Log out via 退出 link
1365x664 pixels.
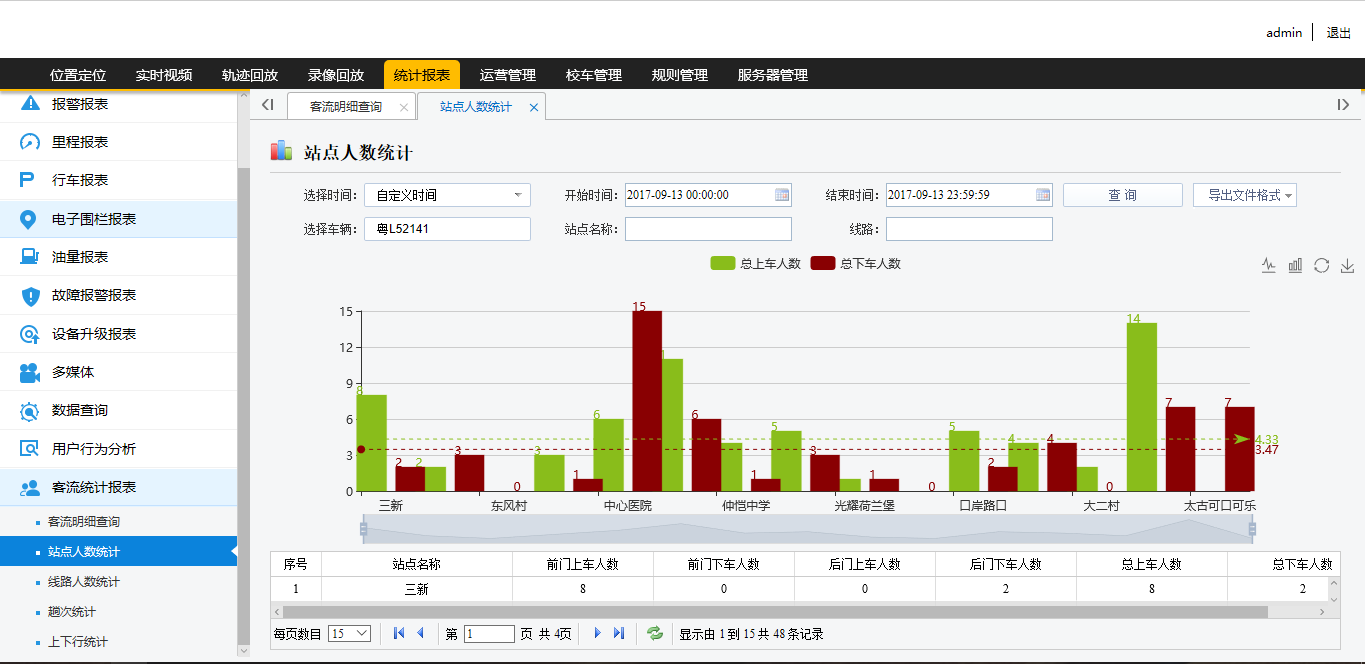coord(1338,32)
